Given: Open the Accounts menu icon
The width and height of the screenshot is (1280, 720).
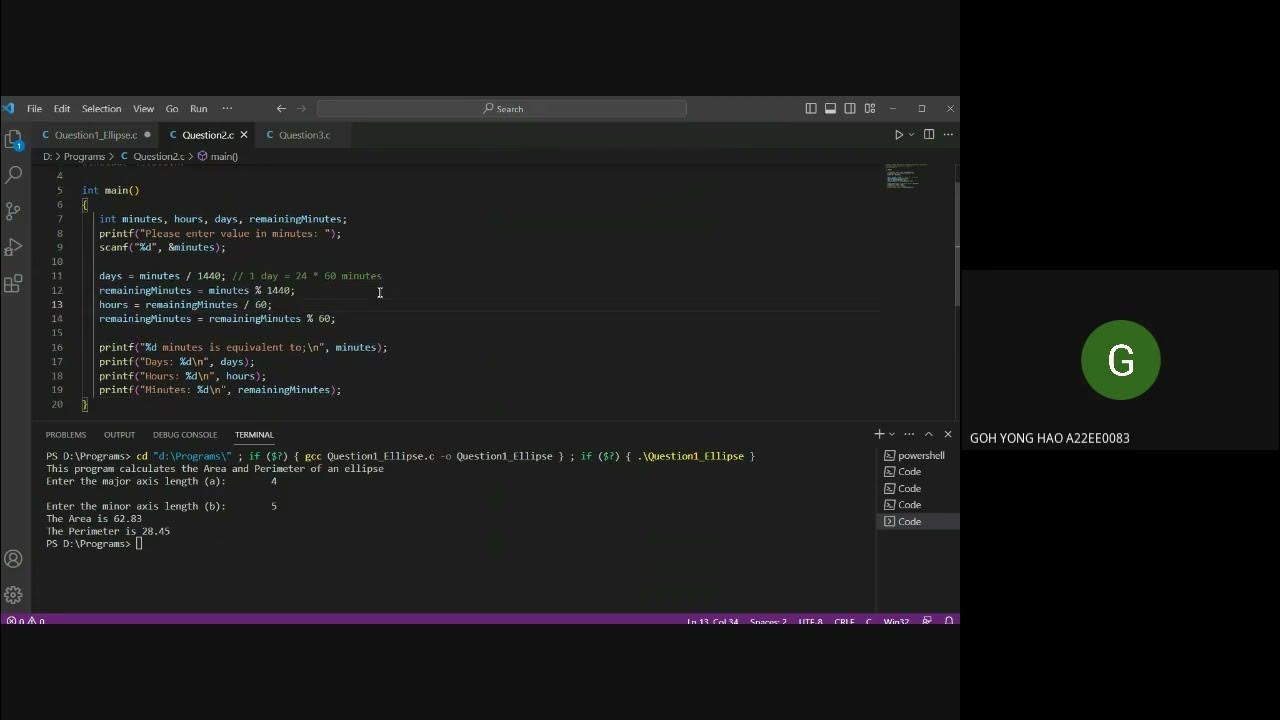Looking at the screenshot, I should (x=13, y=559).
